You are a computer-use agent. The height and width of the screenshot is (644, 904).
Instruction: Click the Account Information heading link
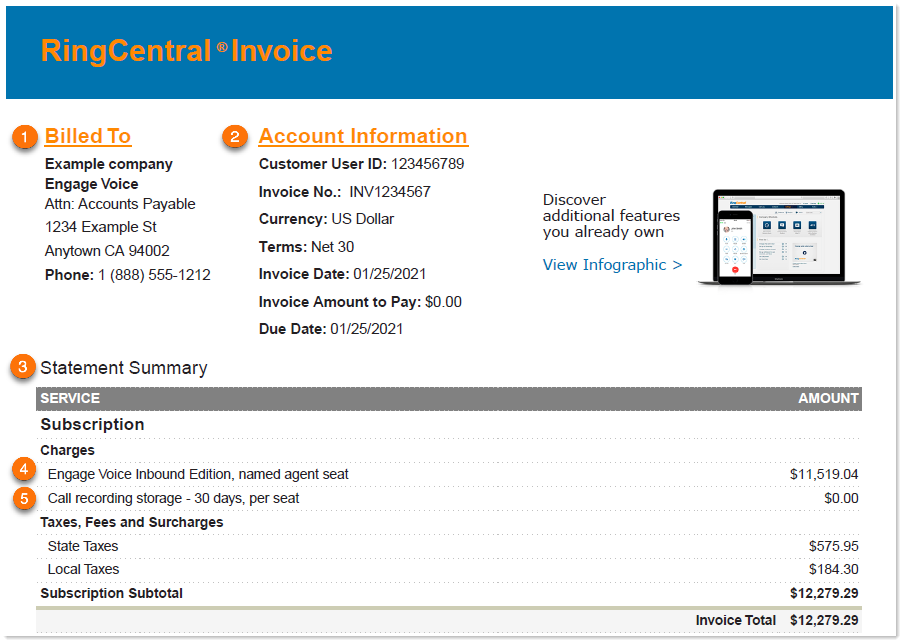coord(363,136)
